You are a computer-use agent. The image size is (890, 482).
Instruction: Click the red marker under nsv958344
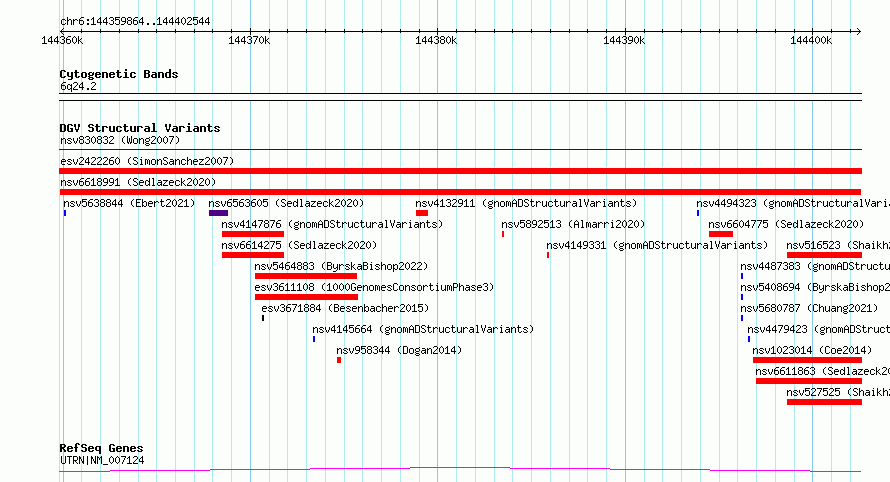pyautogui.click(x=339, y=360)
